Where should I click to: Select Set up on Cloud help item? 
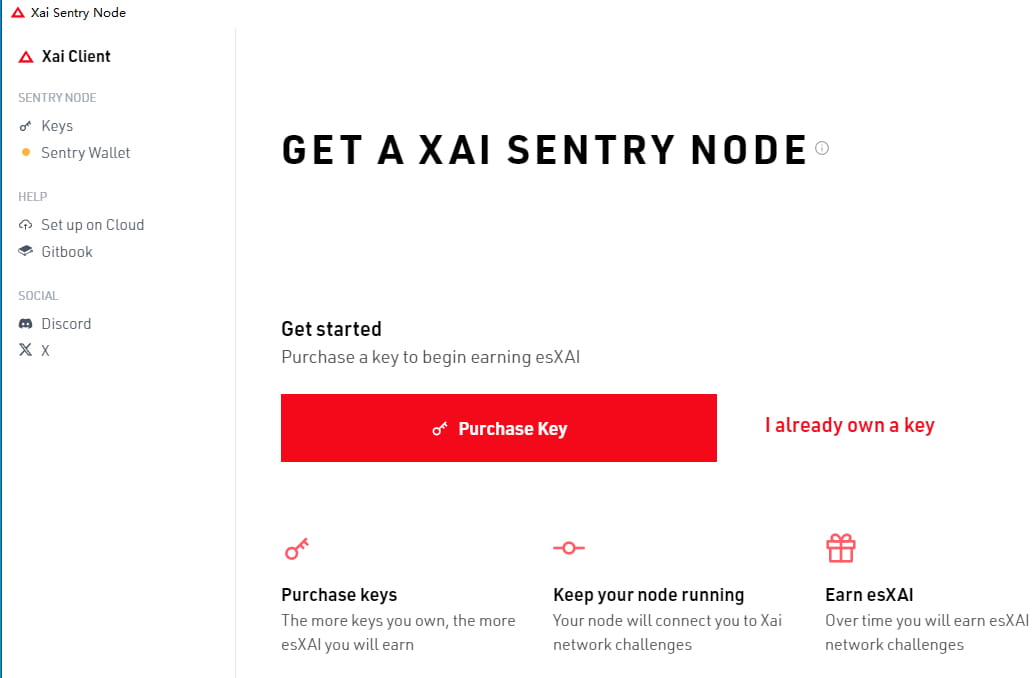(92, 225)
